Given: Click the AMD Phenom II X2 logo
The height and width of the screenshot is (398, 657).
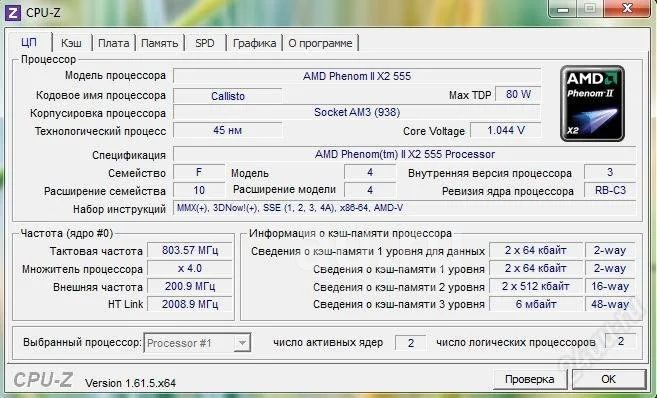Looking at the screenshot, I should point(592,103).
